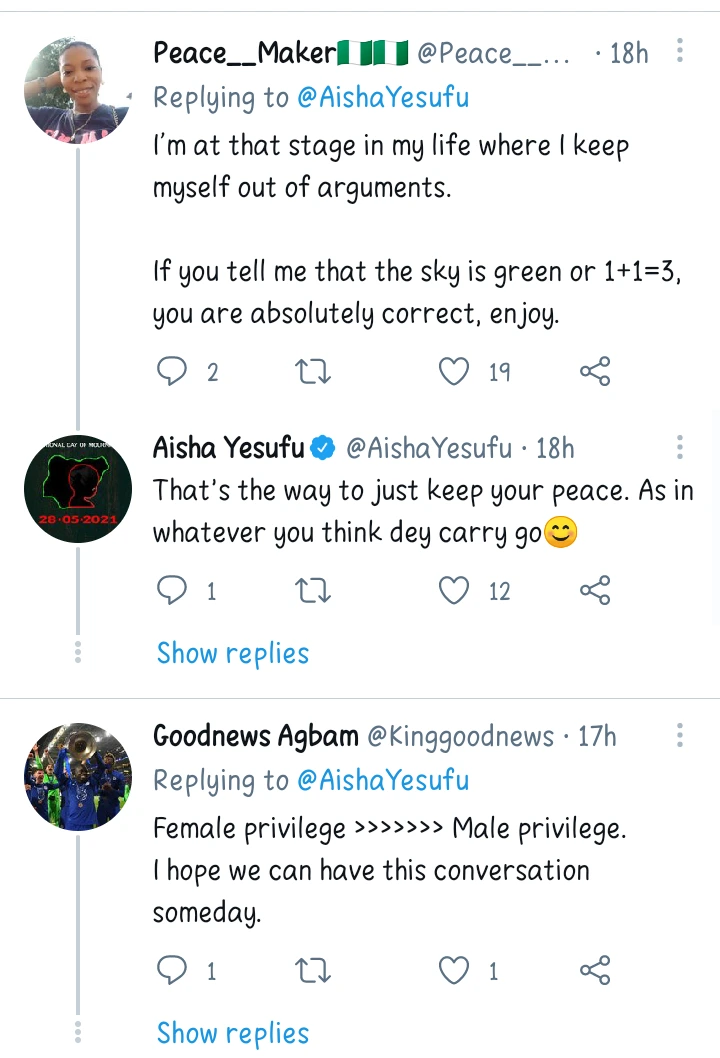Like Aisha Yesufu's tweet with 12 likes
The image size is (720, 1058).
[x=453, y=590]
